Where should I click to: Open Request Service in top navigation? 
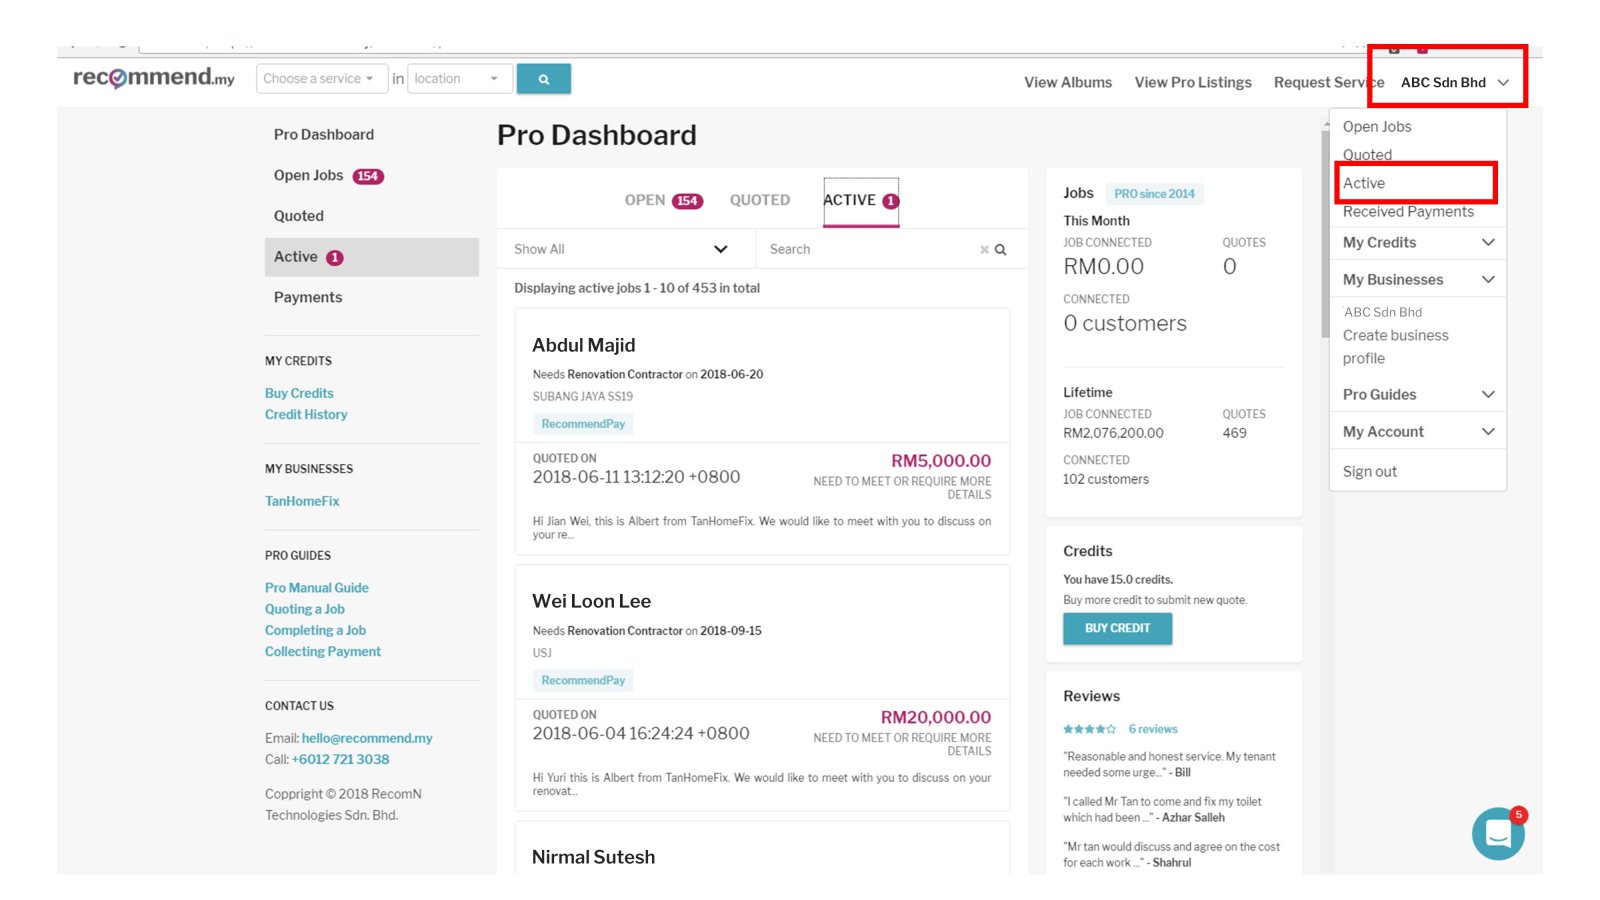click(1328, 83)
